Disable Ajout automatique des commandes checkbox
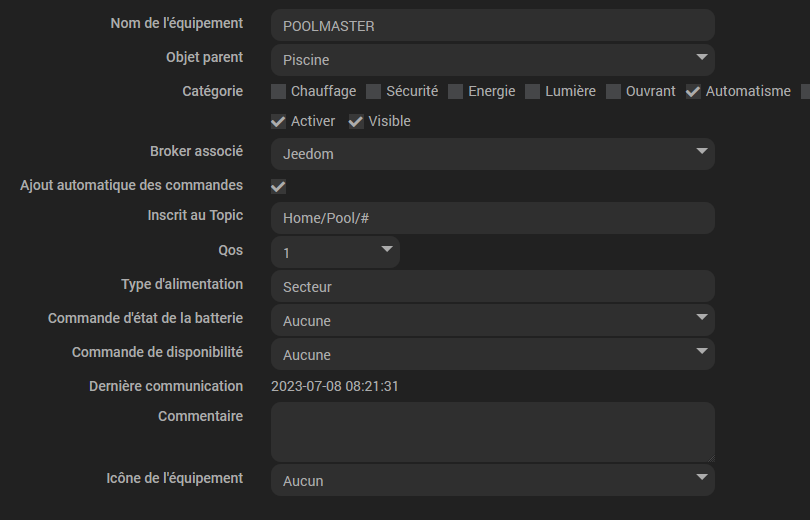Image resolution: width=810 pixels, height=520 pixels. pos(279,186)
